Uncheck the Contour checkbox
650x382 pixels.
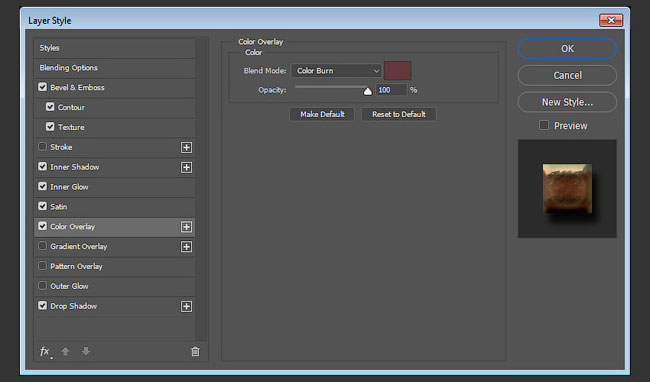pyautogui.click(x=50, y=107)
